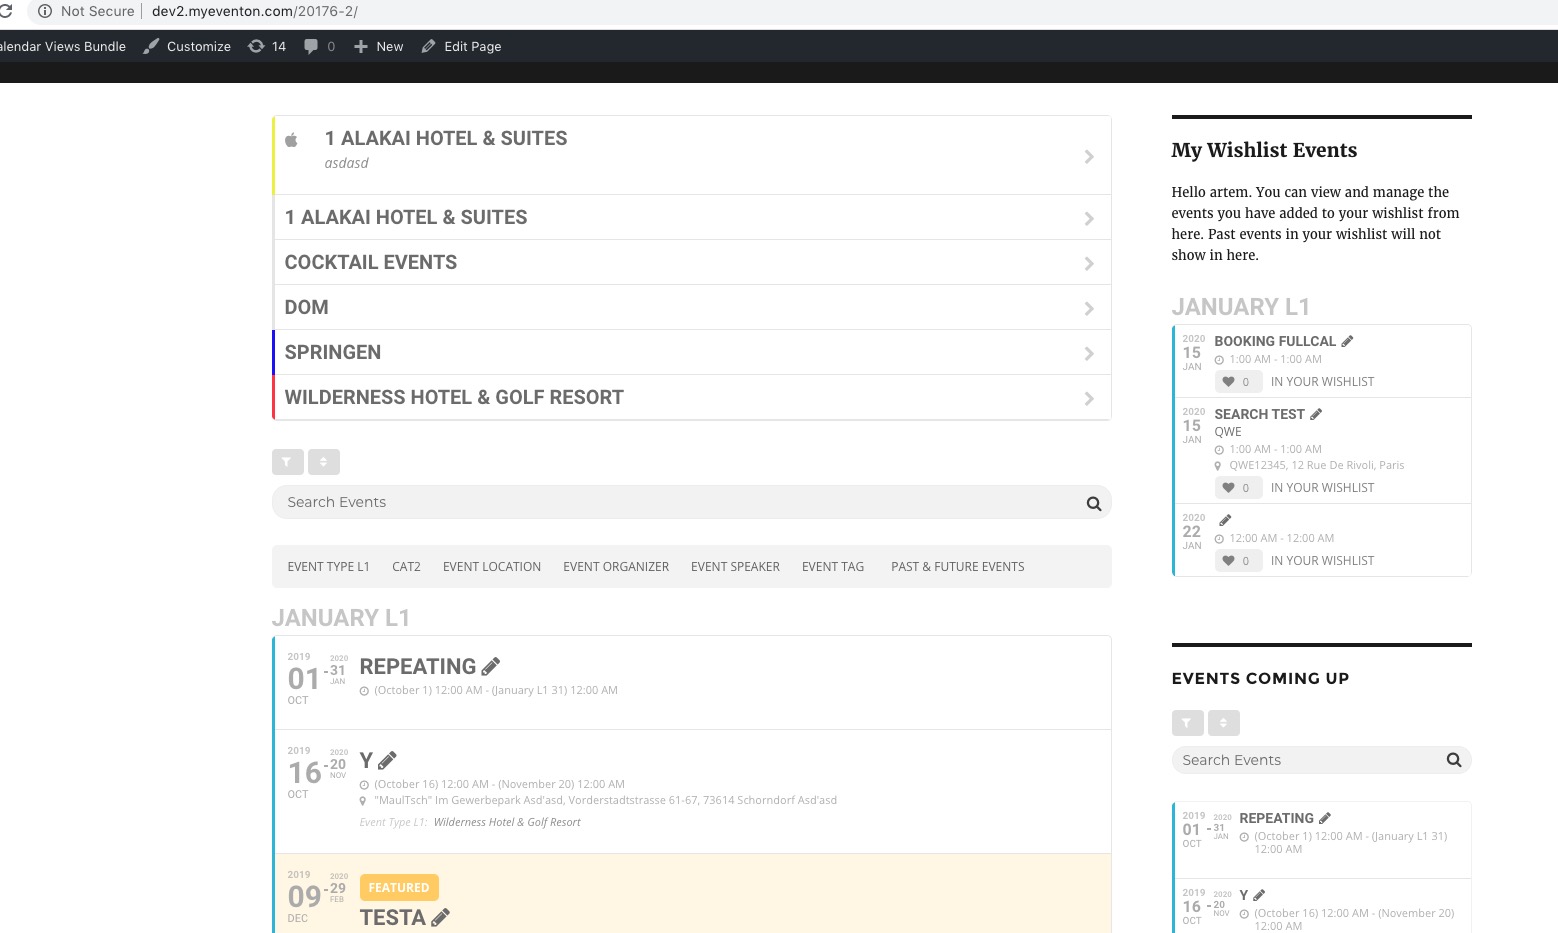Click the Edit Page link
The height and width of the screenshot is (933, 1558).
coord(462,46)
